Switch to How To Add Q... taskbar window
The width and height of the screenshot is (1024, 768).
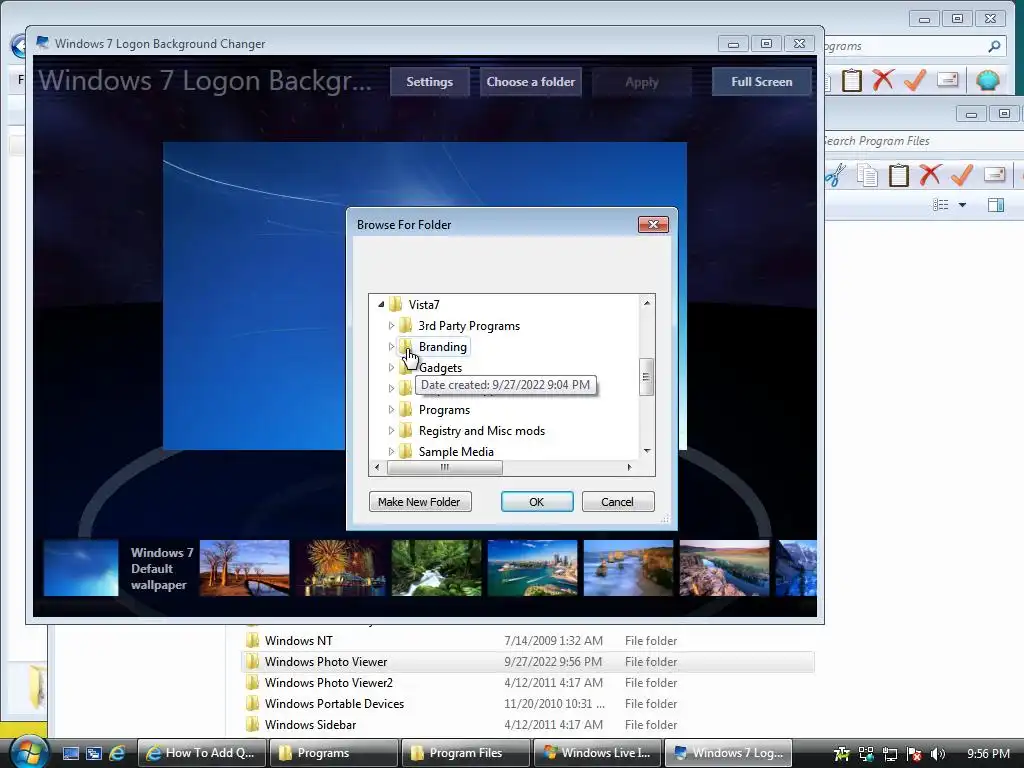(x=202, y=753)
